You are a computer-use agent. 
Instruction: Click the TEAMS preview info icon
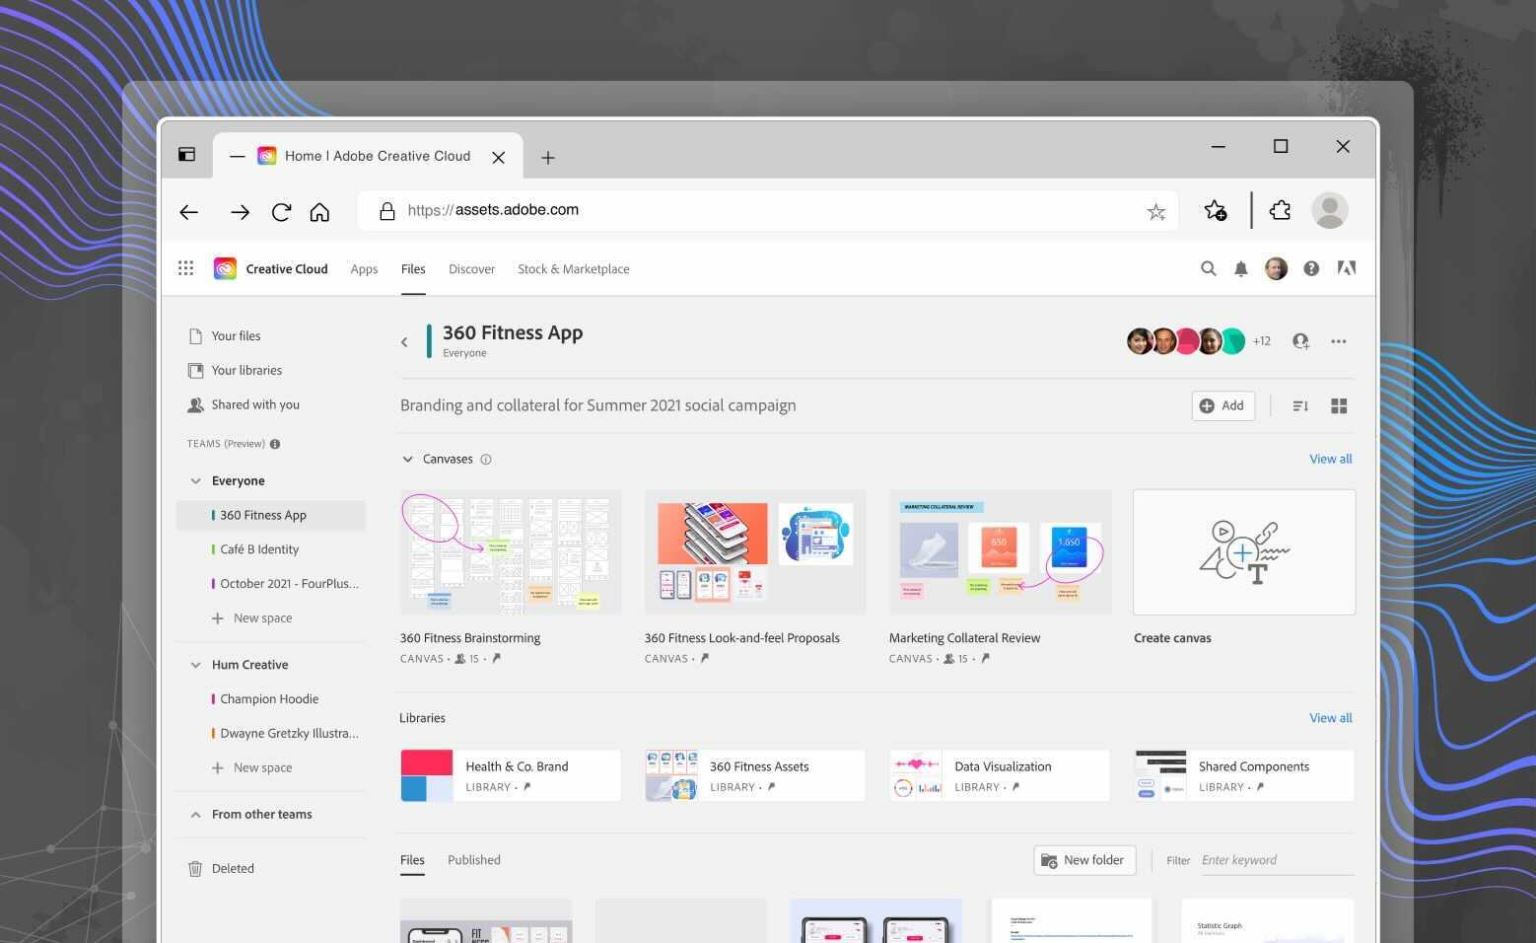(275, 444)
